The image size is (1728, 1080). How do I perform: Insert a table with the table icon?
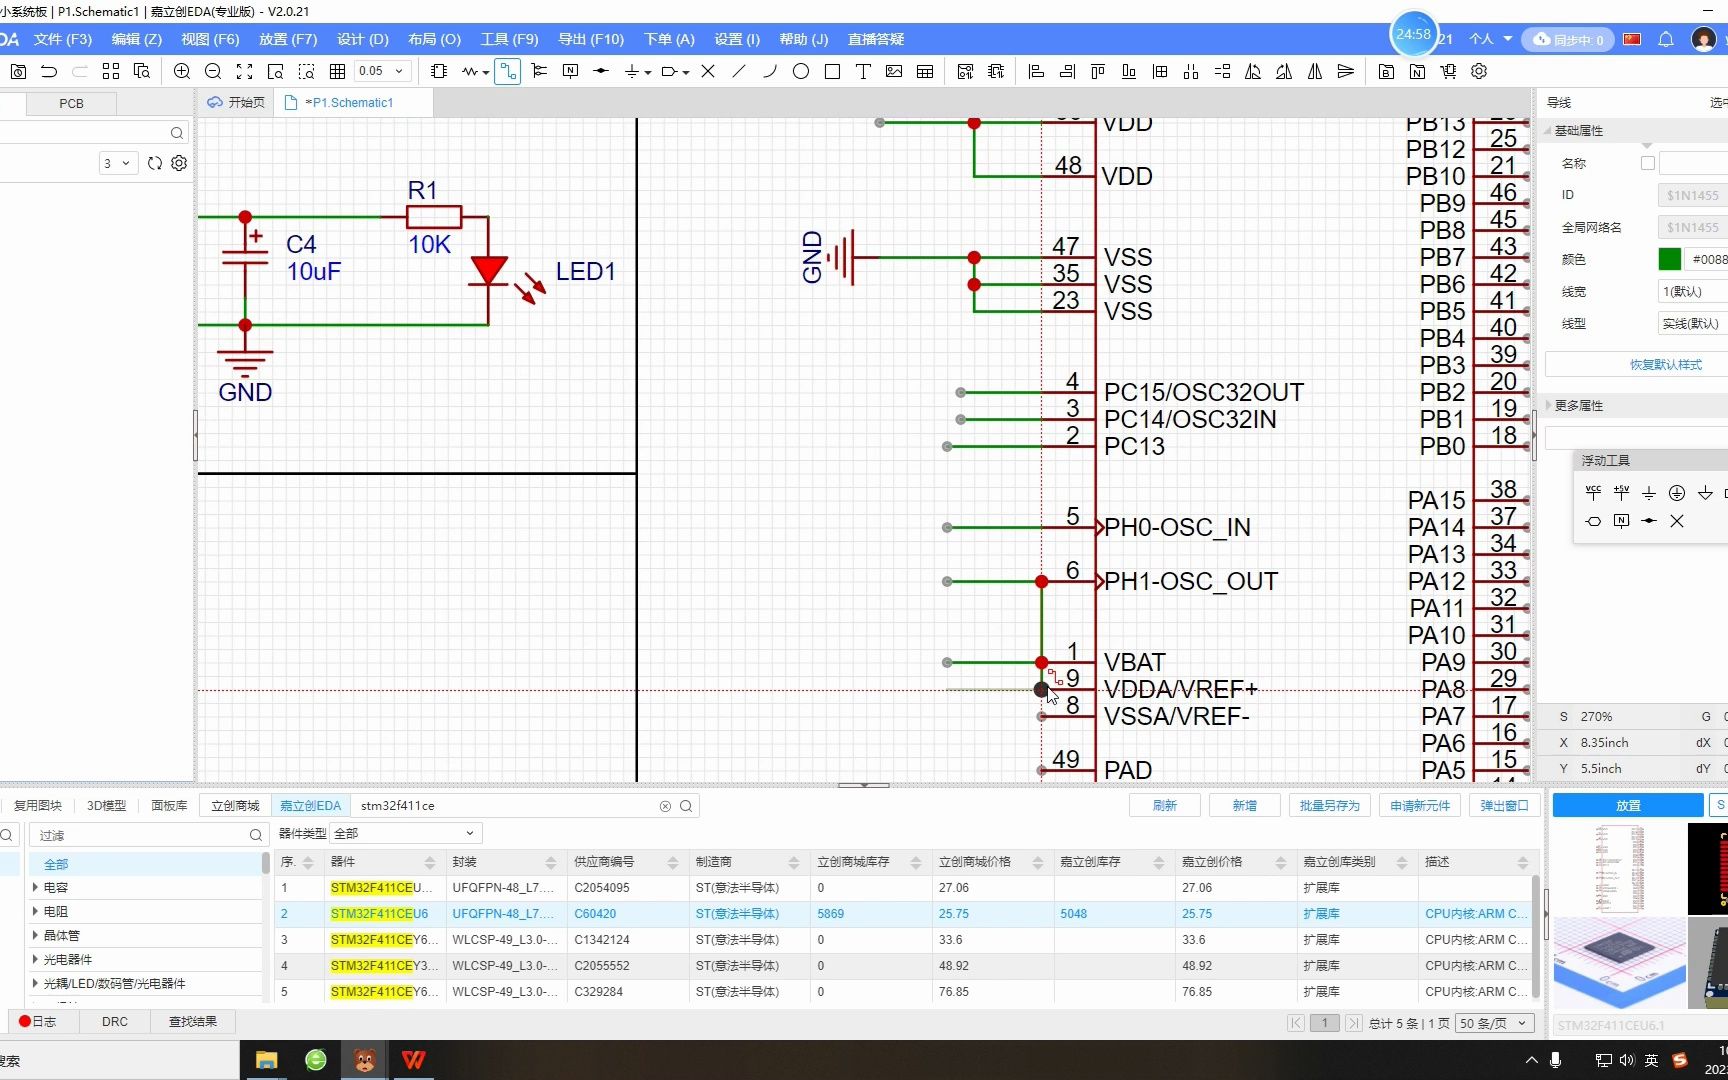pos(925,71)
